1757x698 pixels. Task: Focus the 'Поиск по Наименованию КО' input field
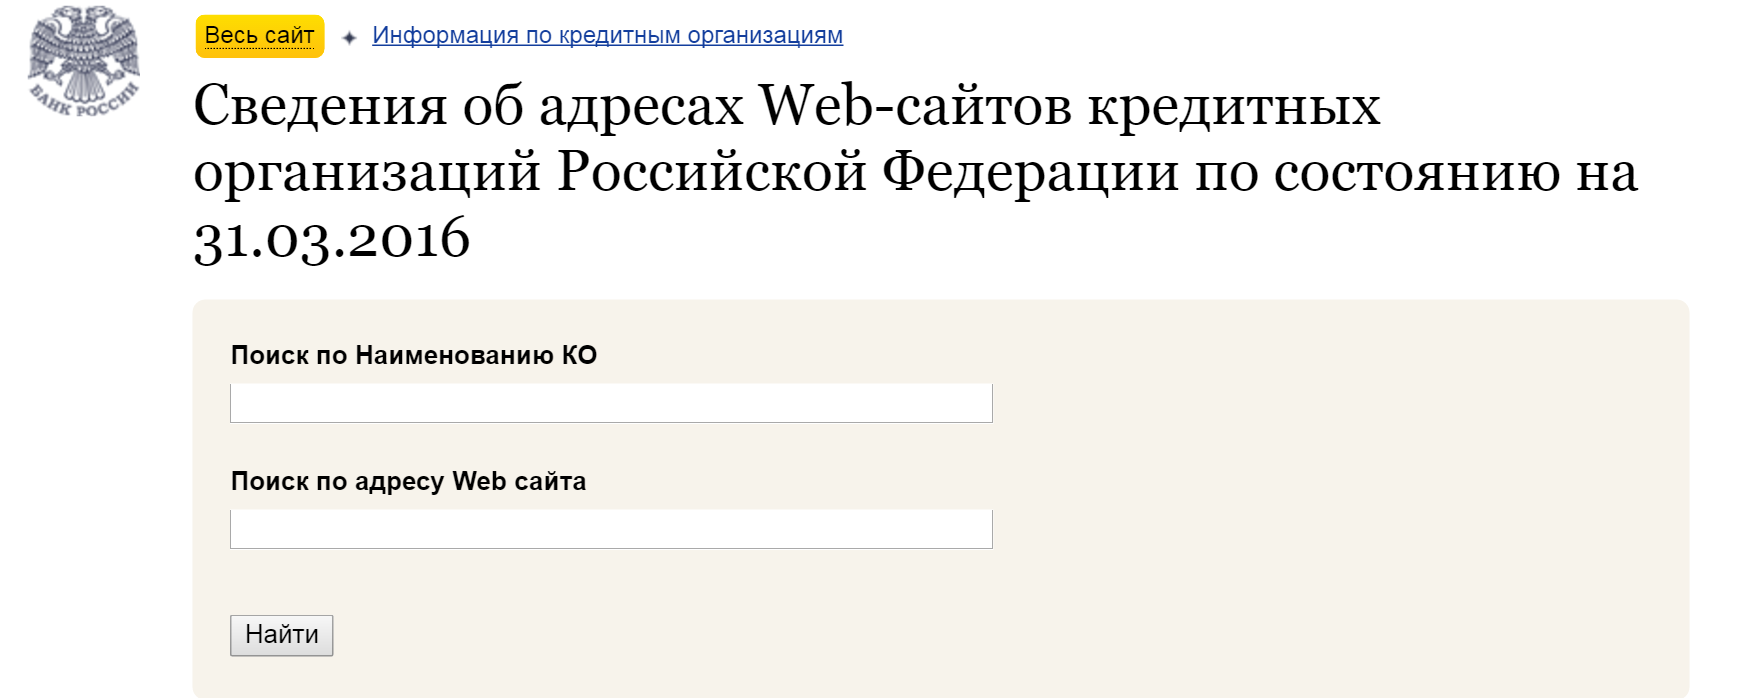(x=611, y=403)
